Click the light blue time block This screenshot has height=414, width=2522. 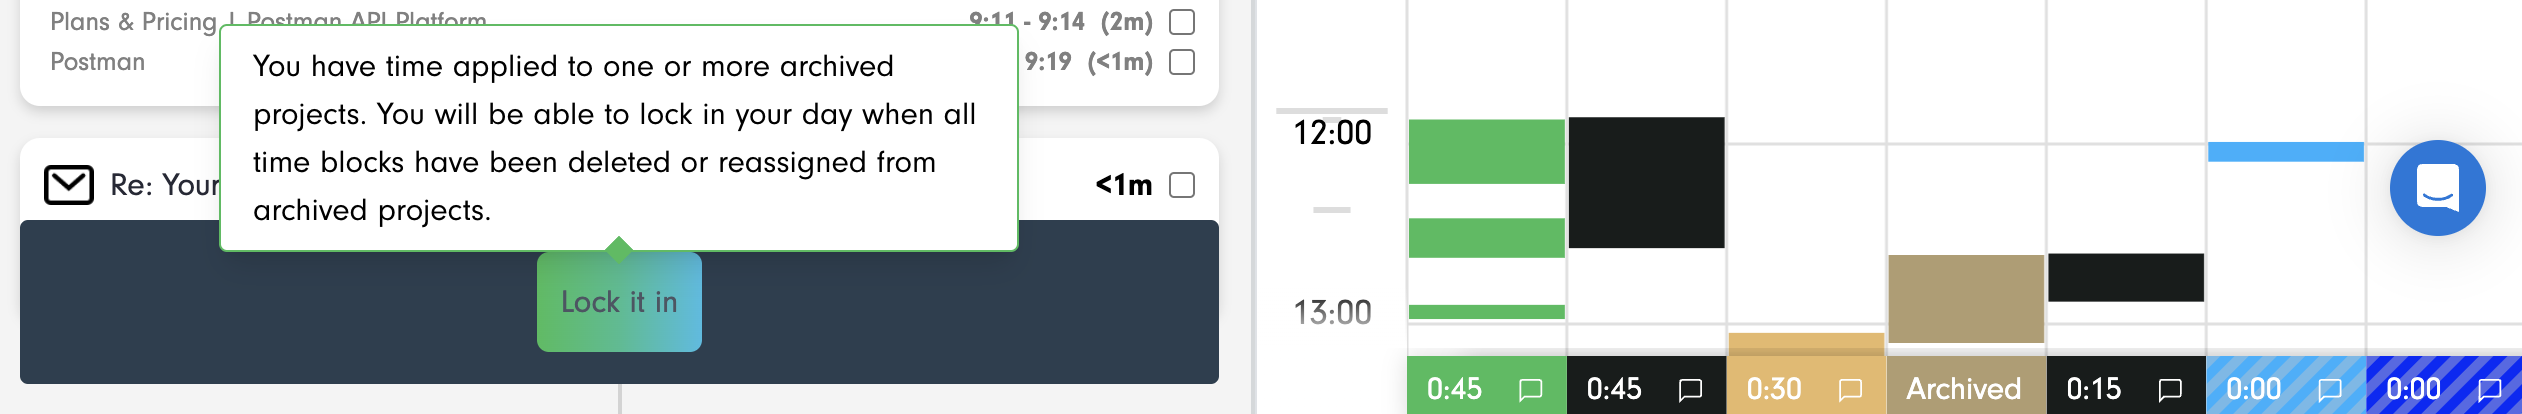(2286, 152)
